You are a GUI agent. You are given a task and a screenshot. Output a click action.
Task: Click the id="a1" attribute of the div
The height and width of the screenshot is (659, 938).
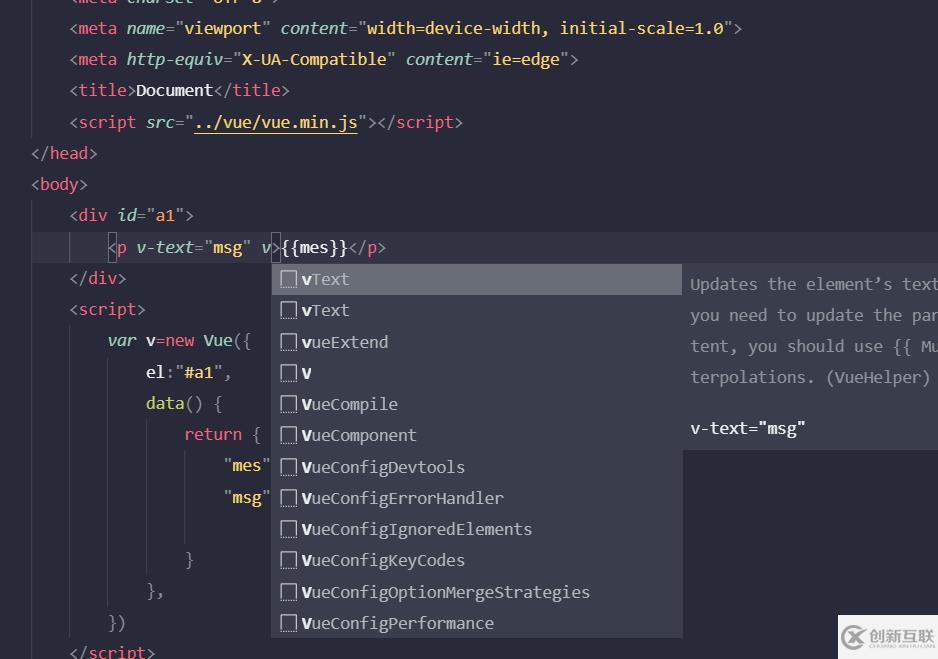pos(151,215)
